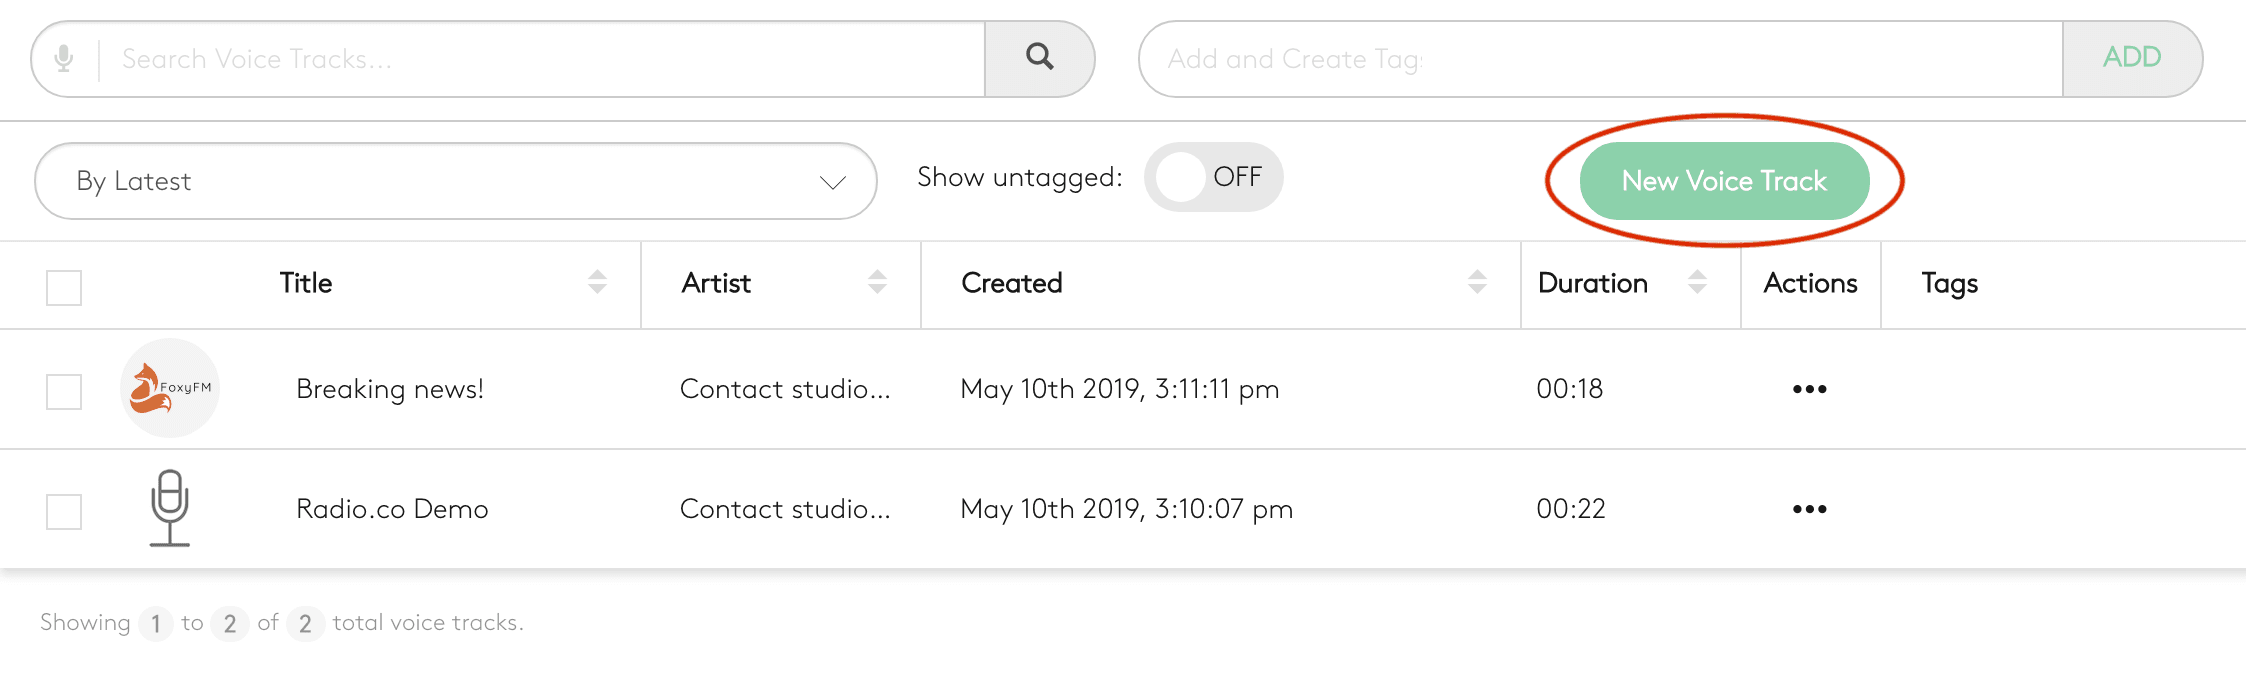Open actions menu for Radio.co Demo
The height and width of the screenshot is (684, 2246).
pos(1809,509)
